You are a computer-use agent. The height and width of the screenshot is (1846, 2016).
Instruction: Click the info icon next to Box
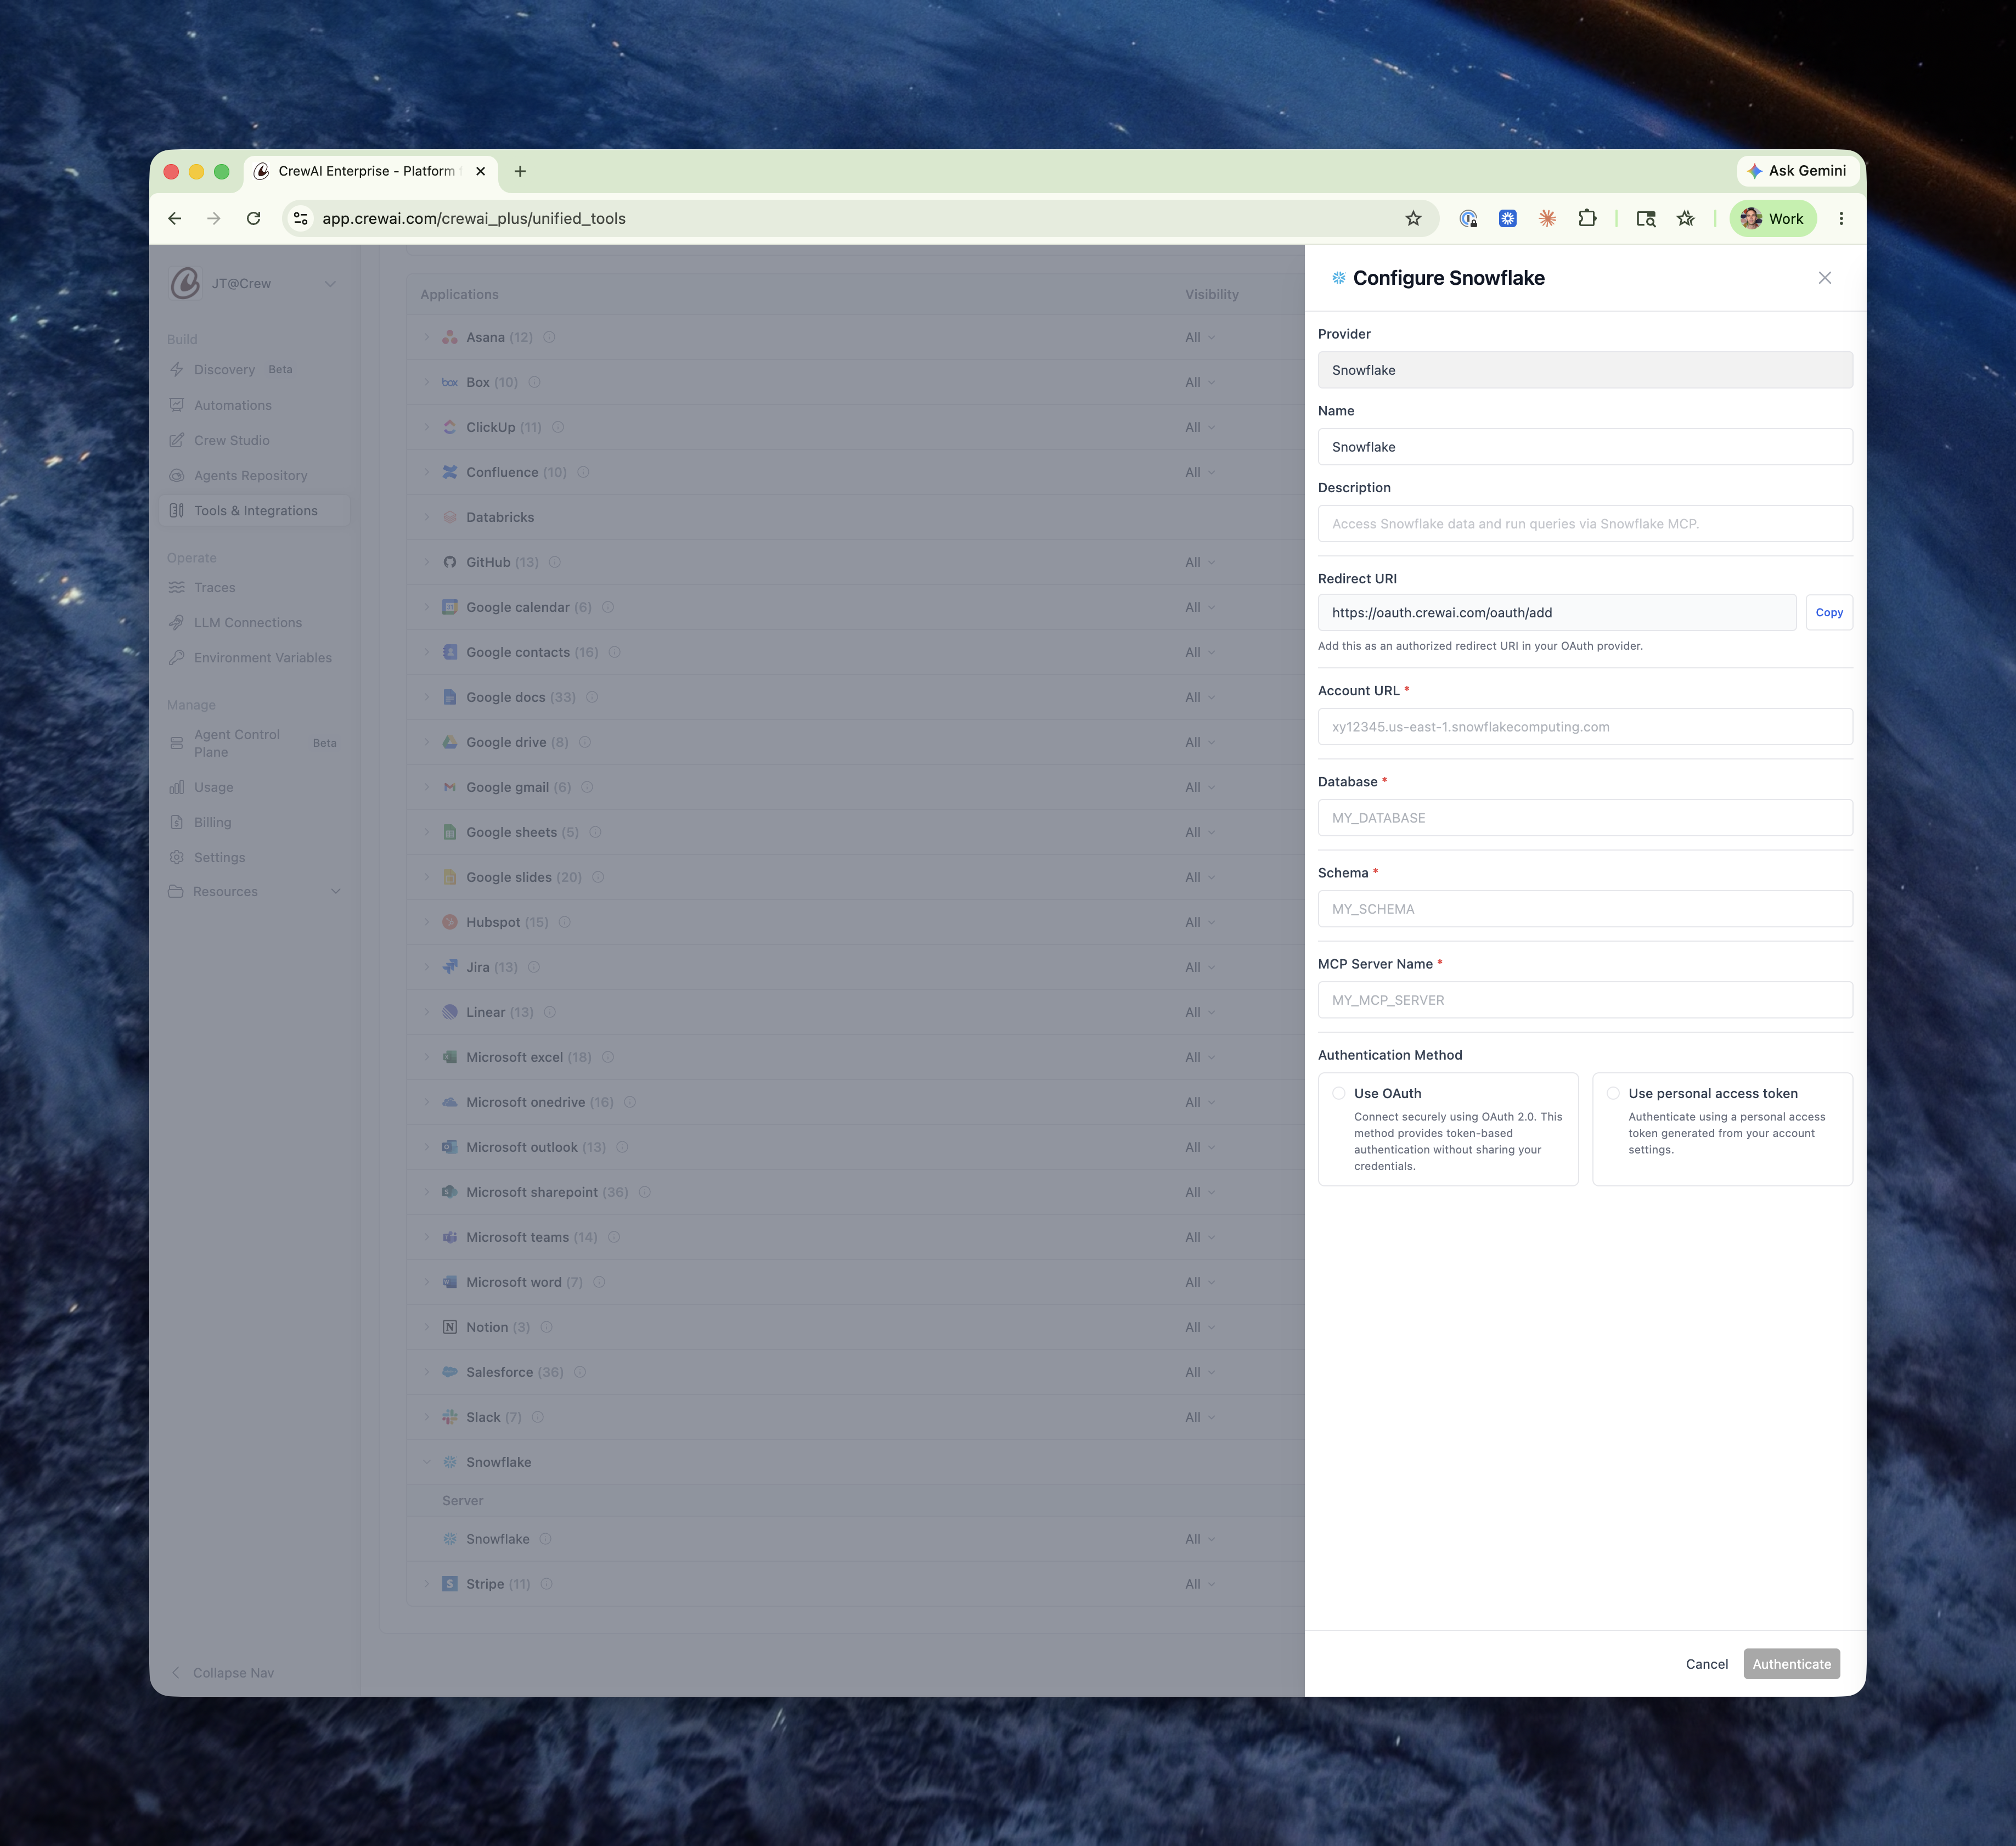pyautogui.click(x=534, y=382)
